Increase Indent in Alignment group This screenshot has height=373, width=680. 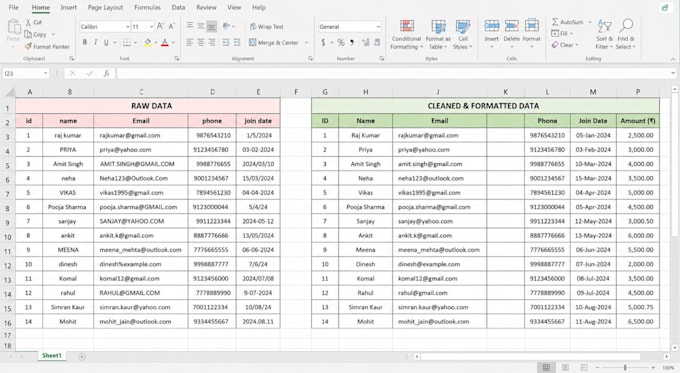click(x=237, y=42)
